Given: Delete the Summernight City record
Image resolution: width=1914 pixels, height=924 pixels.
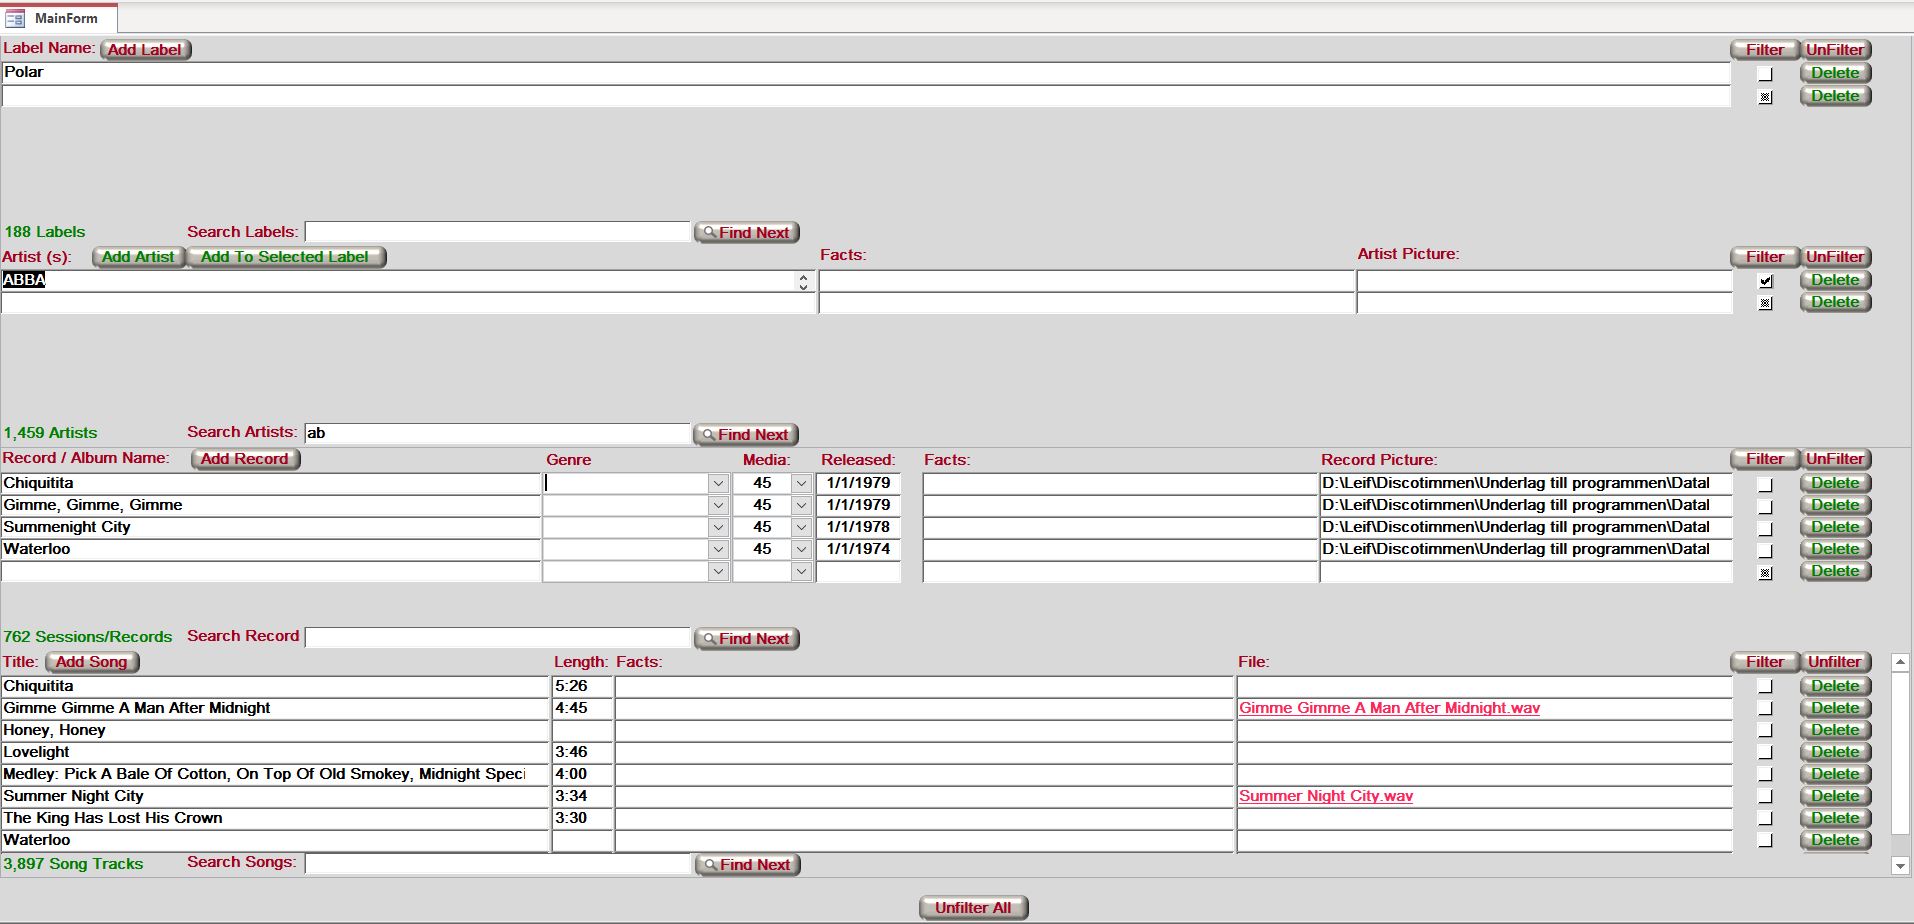Looking at the screenshot, I should point(1835,527).
